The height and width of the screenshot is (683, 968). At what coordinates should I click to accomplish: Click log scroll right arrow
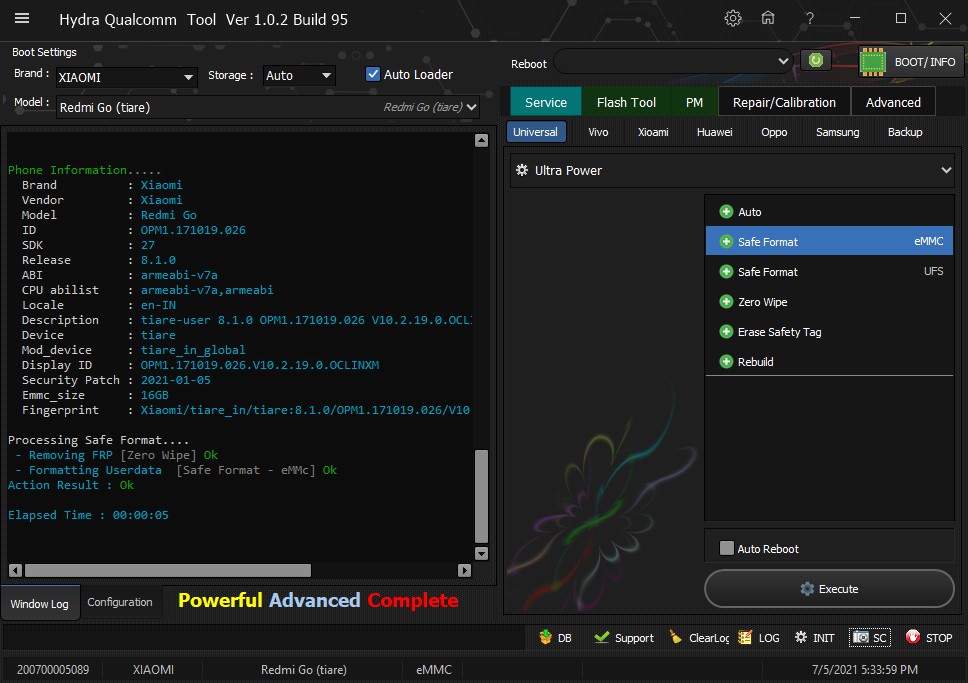click(x=465, y=570)
